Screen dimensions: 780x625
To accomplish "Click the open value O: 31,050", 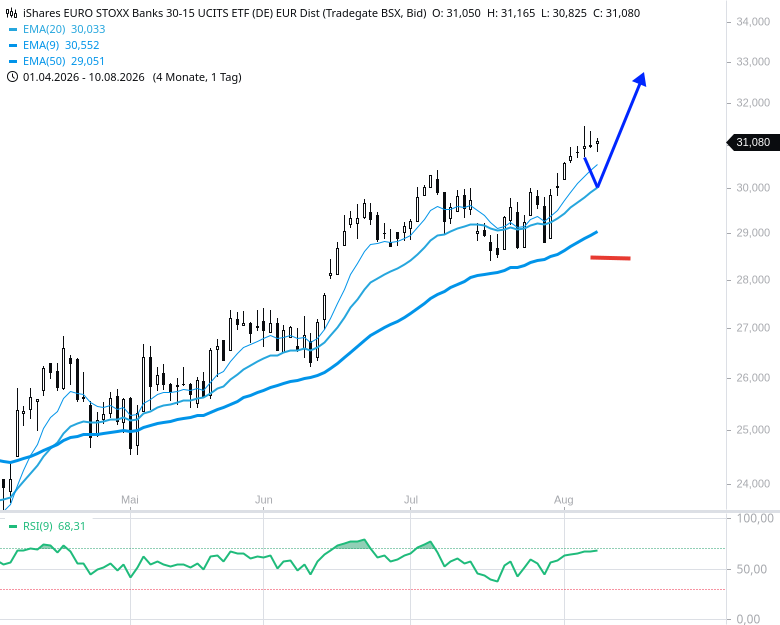I will point(456,13).
